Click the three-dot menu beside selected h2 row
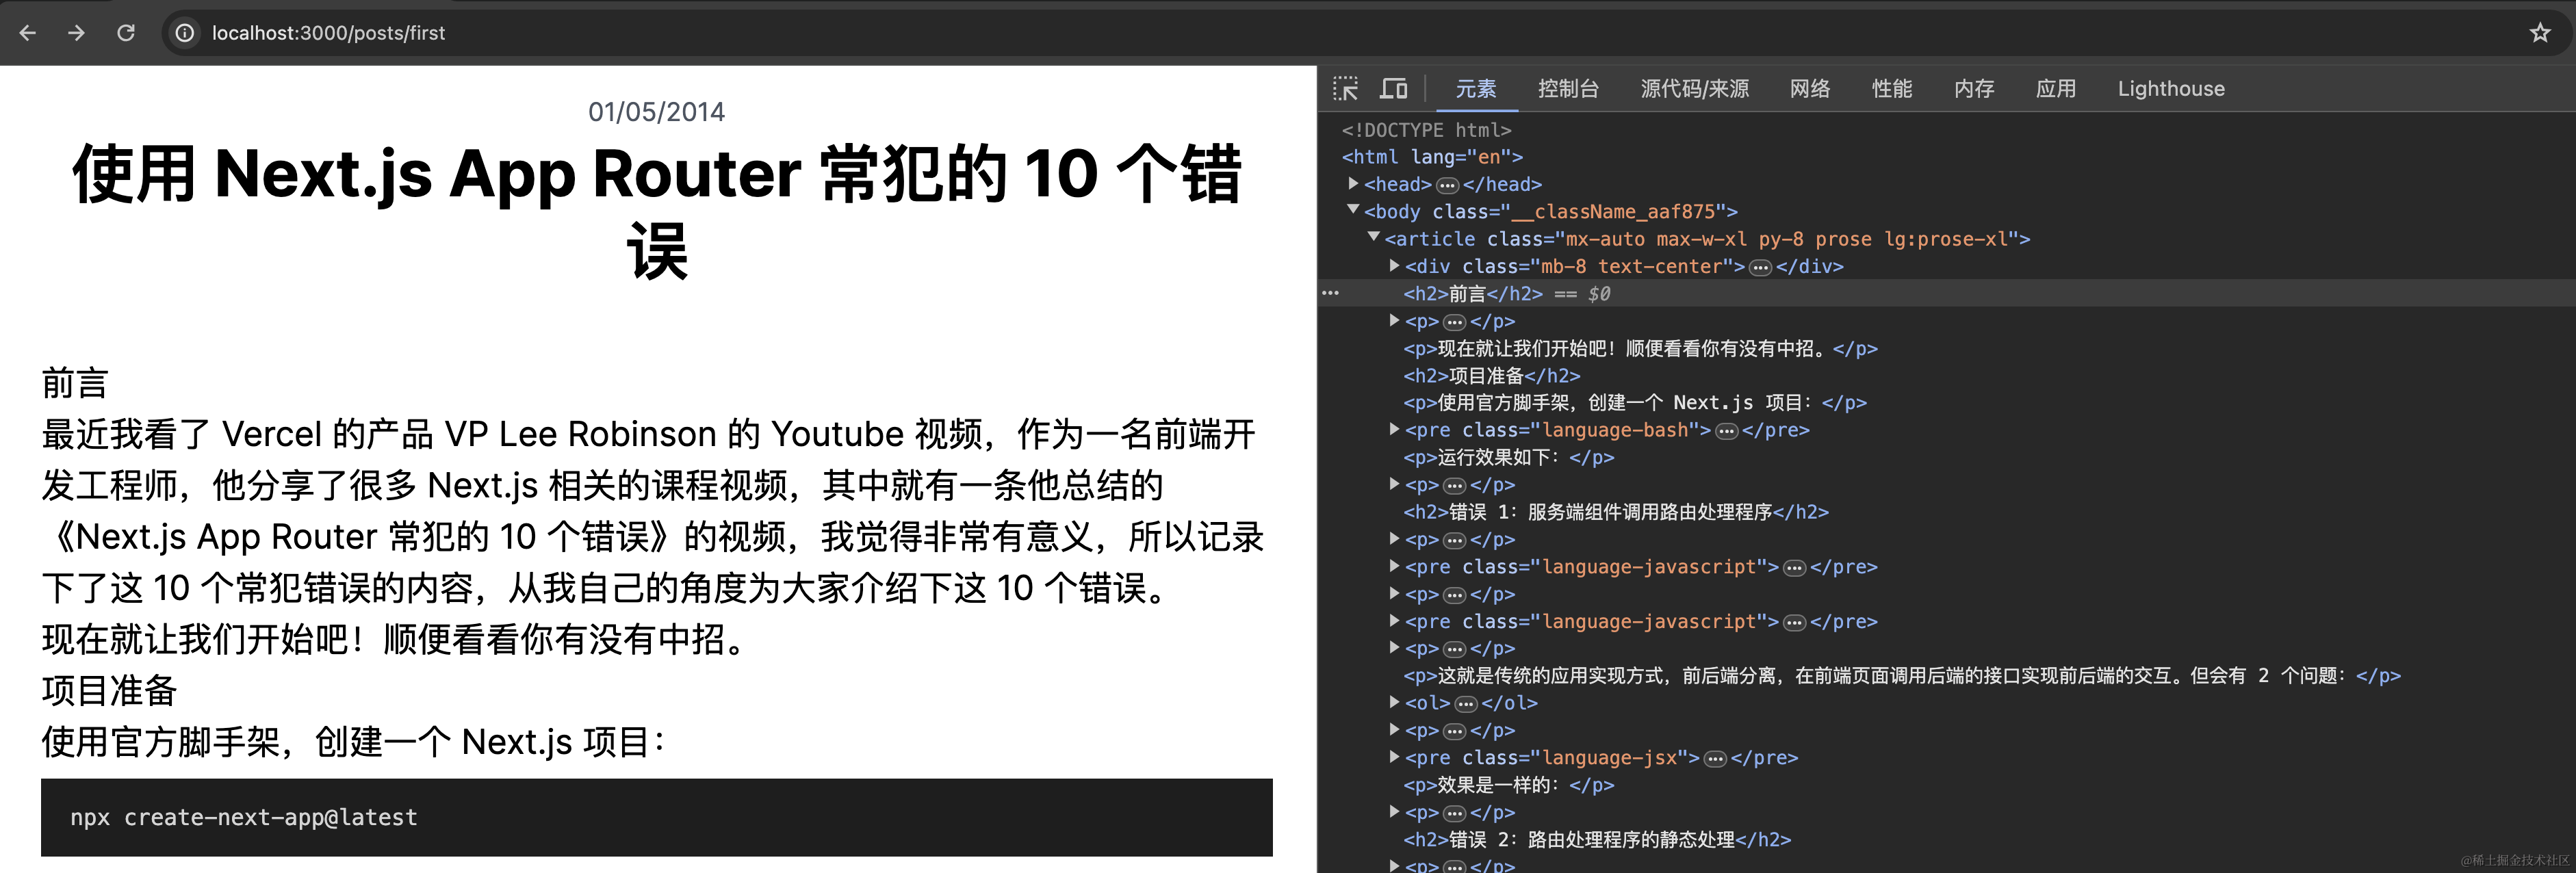Screen dimensions: 2576x873 coord(1330,293)
